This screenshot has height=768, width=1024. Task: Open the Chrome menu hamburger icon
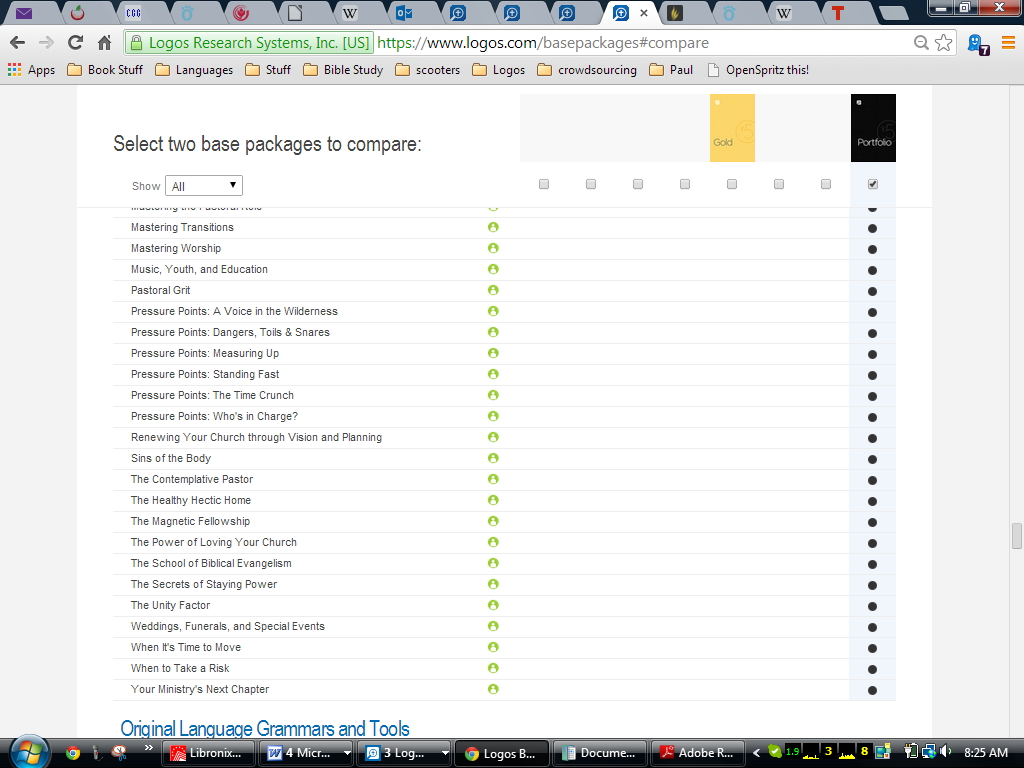[x=1008, y=43]
